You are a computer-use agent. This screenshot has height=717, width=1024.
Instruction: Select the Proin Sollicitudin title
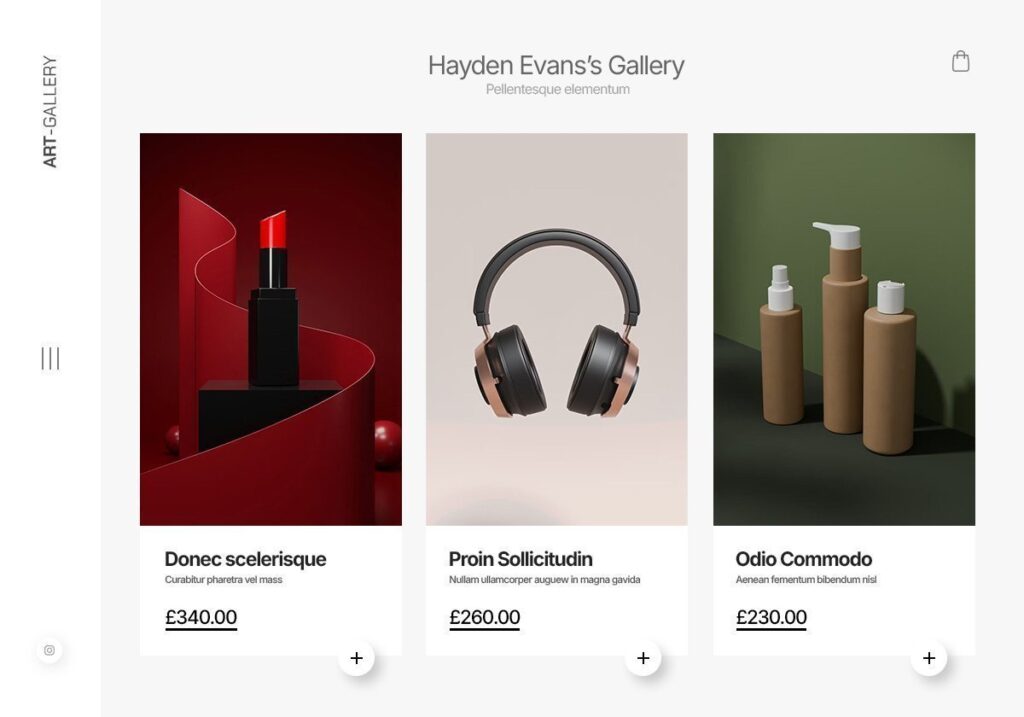[x=520, y=559]
